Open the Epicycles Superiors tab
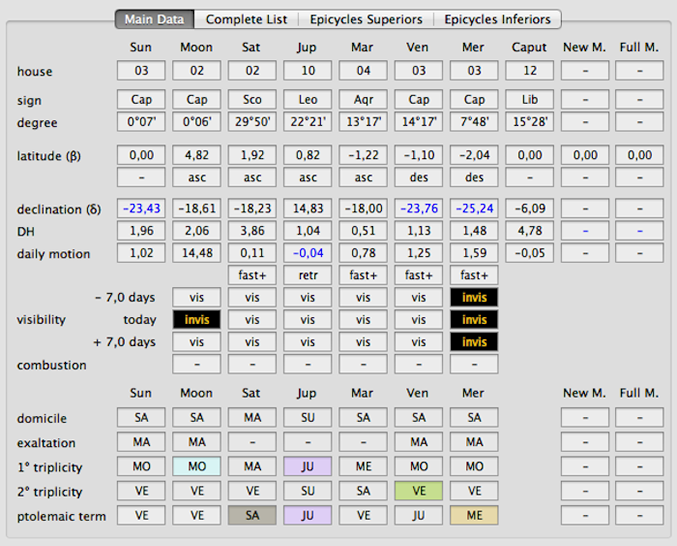The width and height of the screenshot is (677, 546). click(366, 19)
